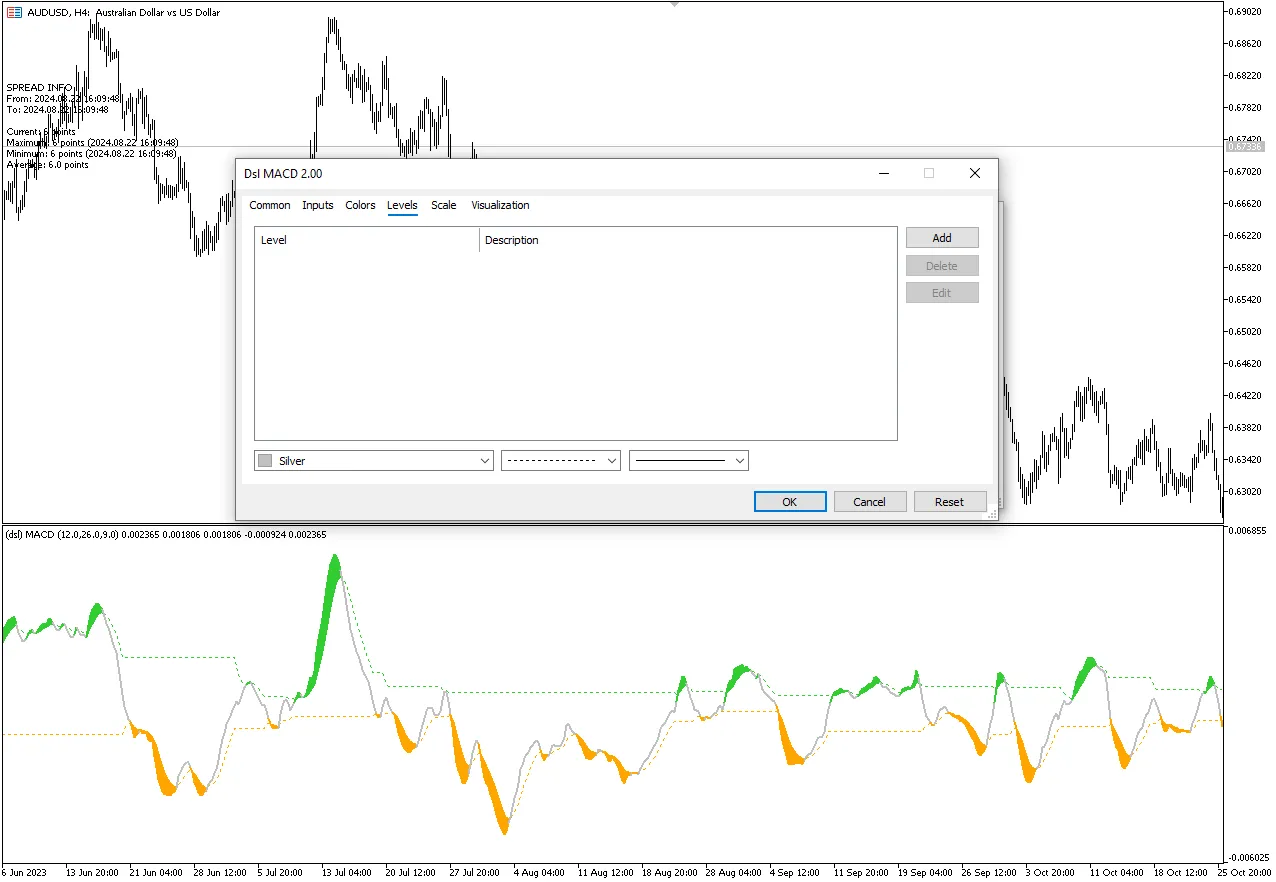Click the Description column header
The width and height of the screenshot is (1276, 882).
[688, 240]
